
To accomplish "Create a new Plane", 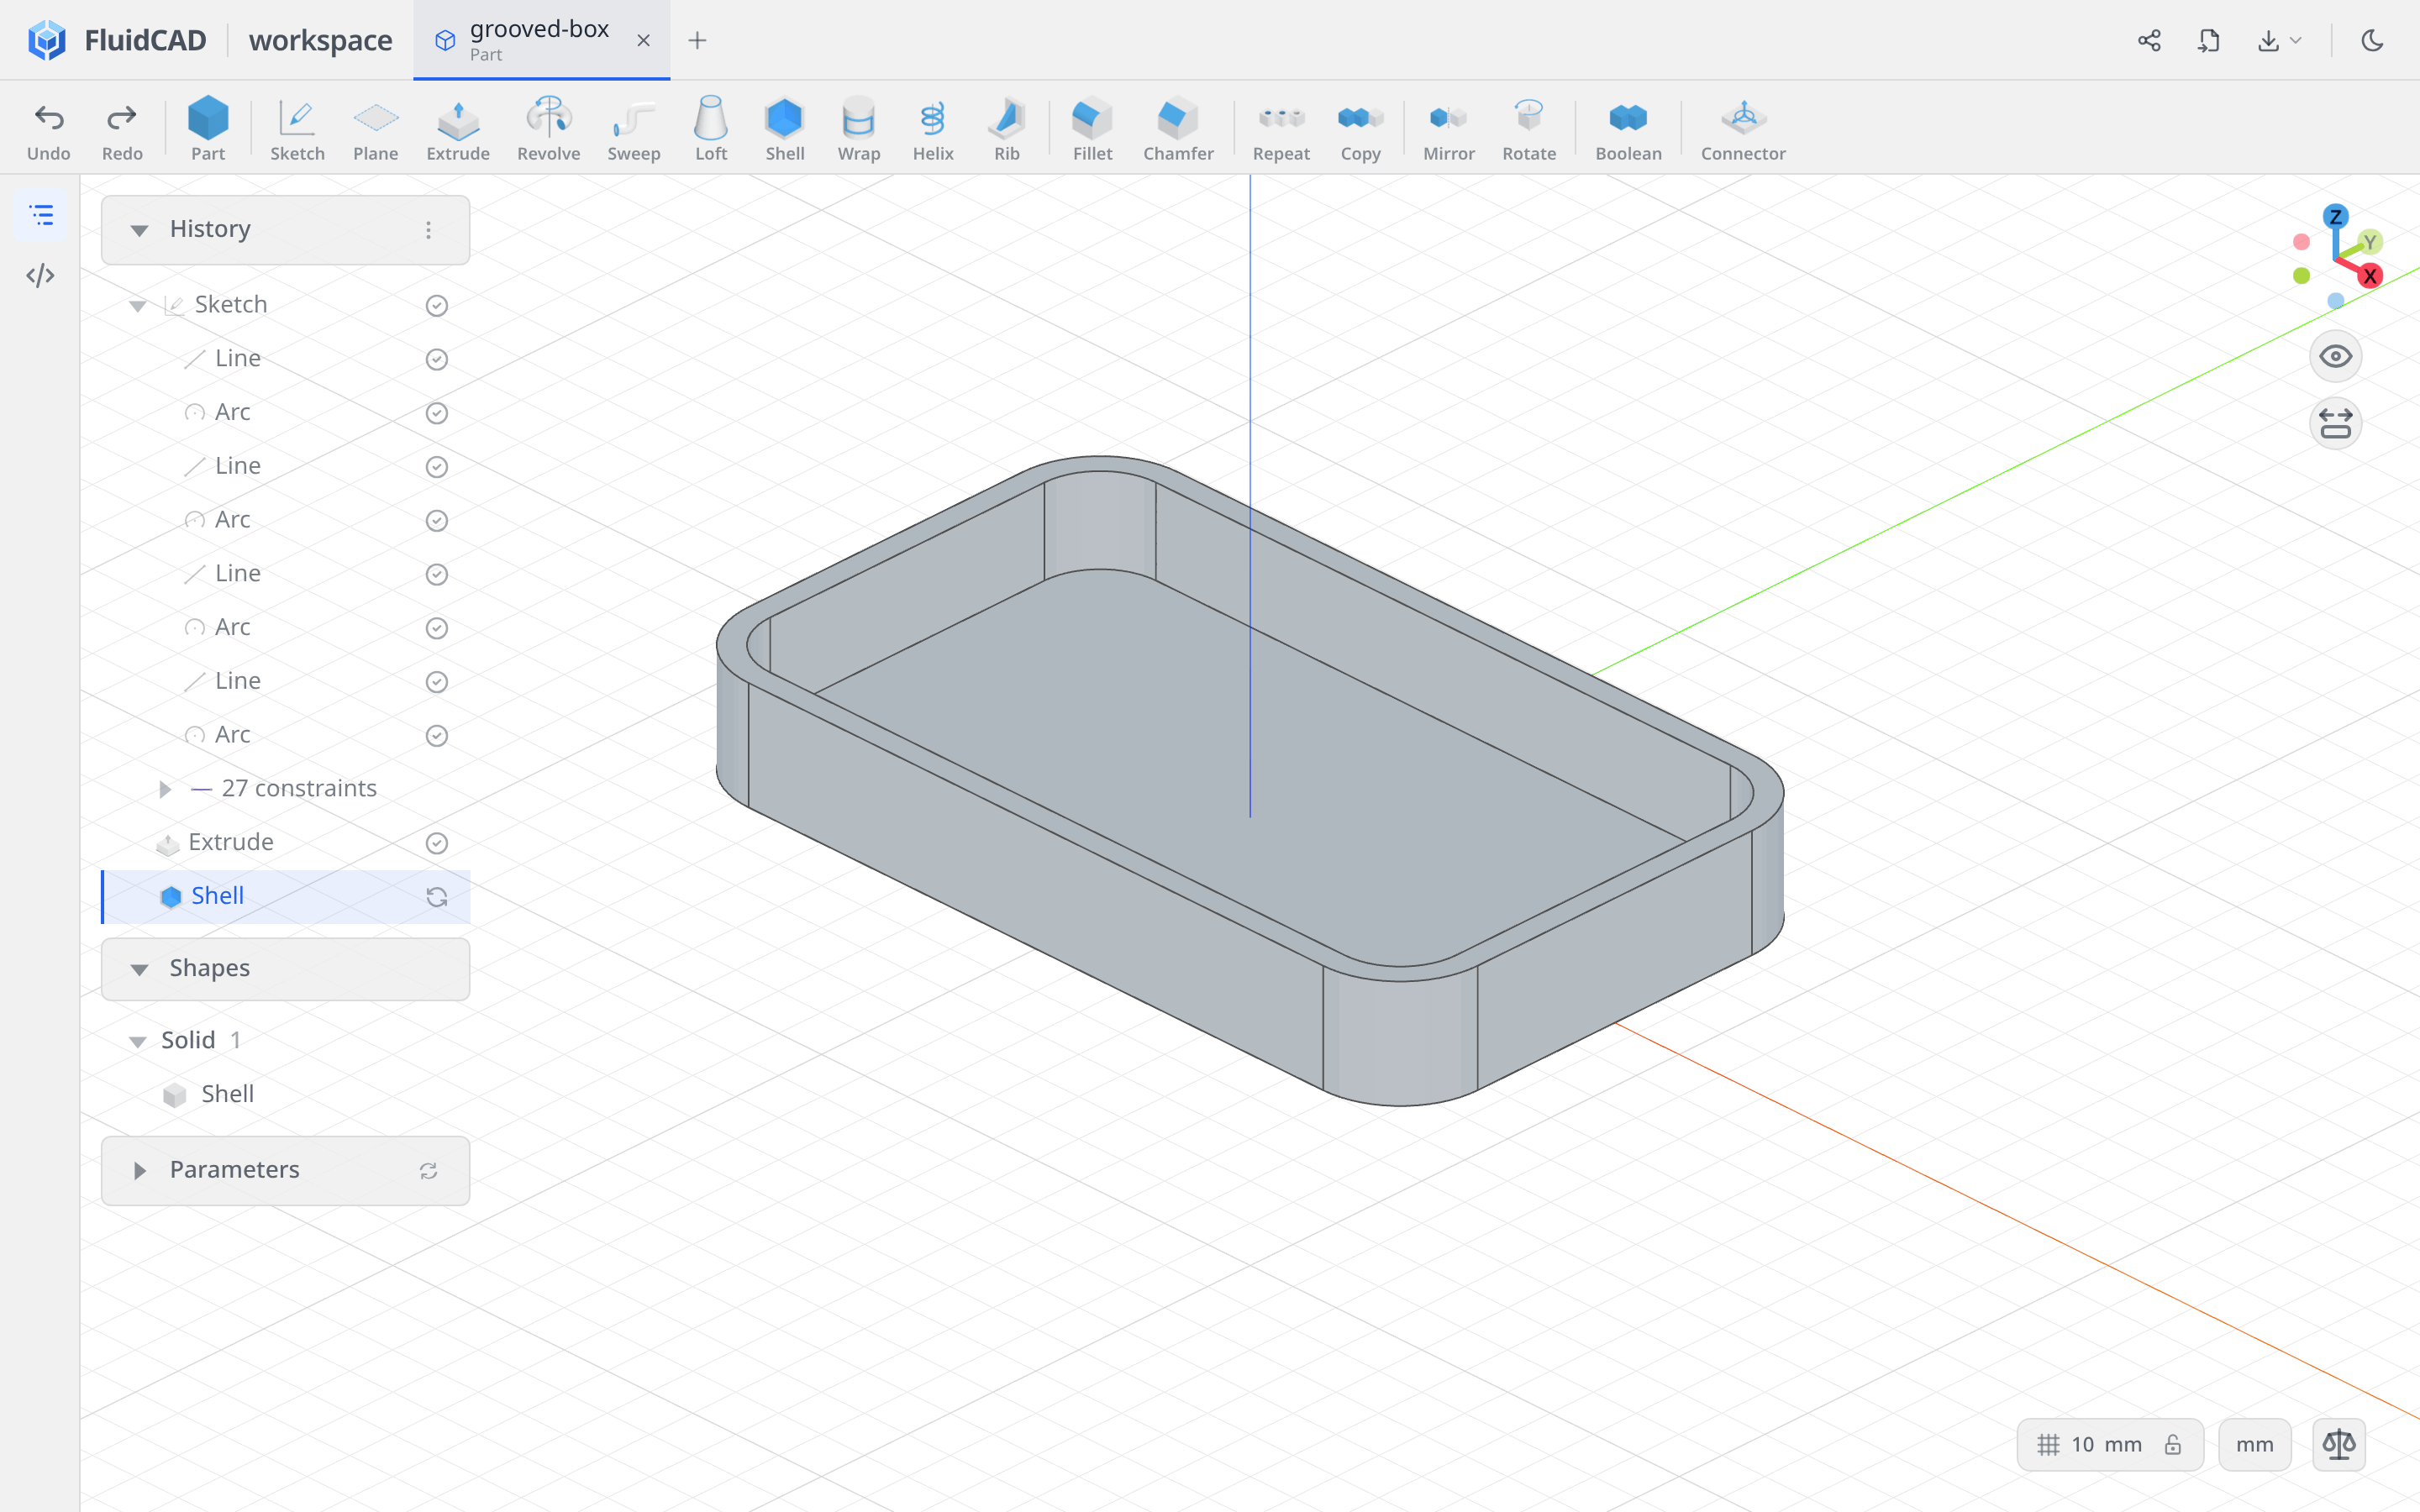I will coord(375,129).
